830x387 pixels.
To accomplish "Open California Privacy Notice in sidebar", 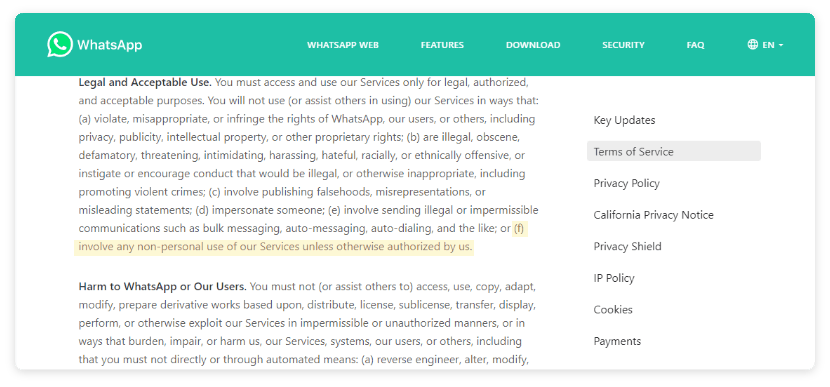I will 653,215.
